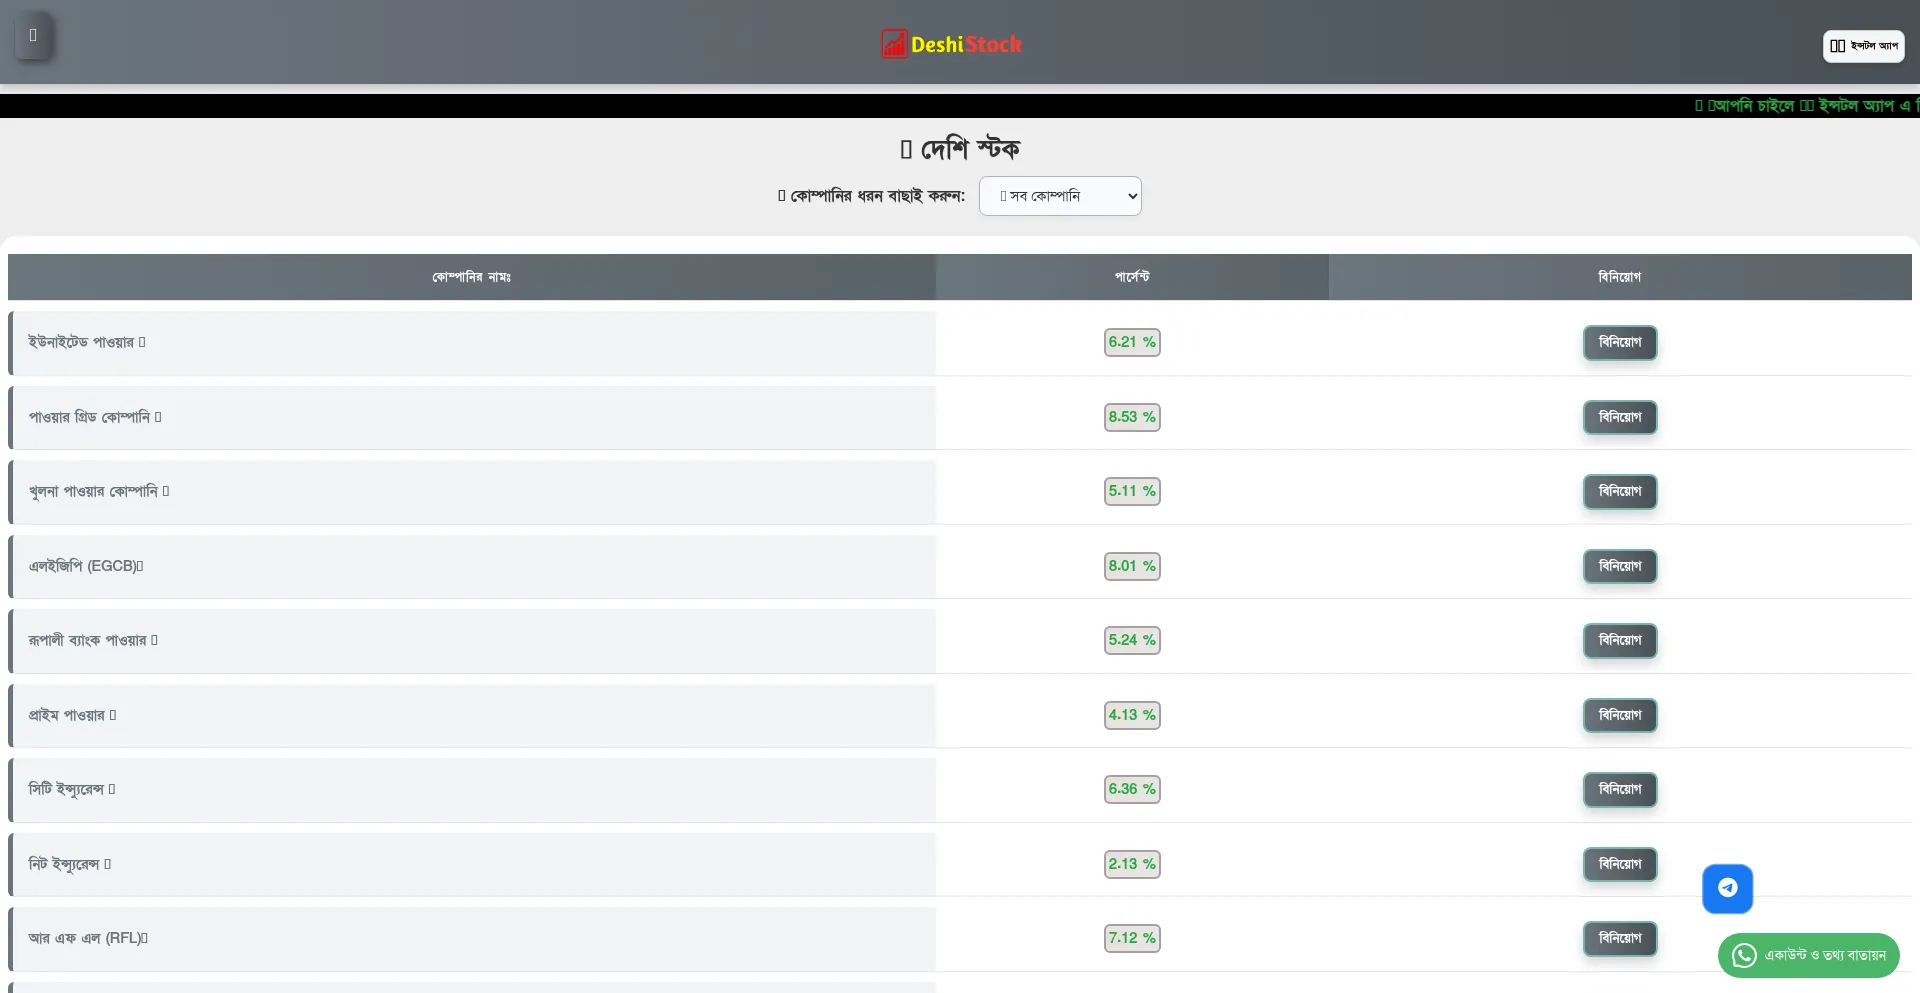Click invest button for 8.53% row
The height and width of the screenshot is (993, 1920).
point(1619,417)
